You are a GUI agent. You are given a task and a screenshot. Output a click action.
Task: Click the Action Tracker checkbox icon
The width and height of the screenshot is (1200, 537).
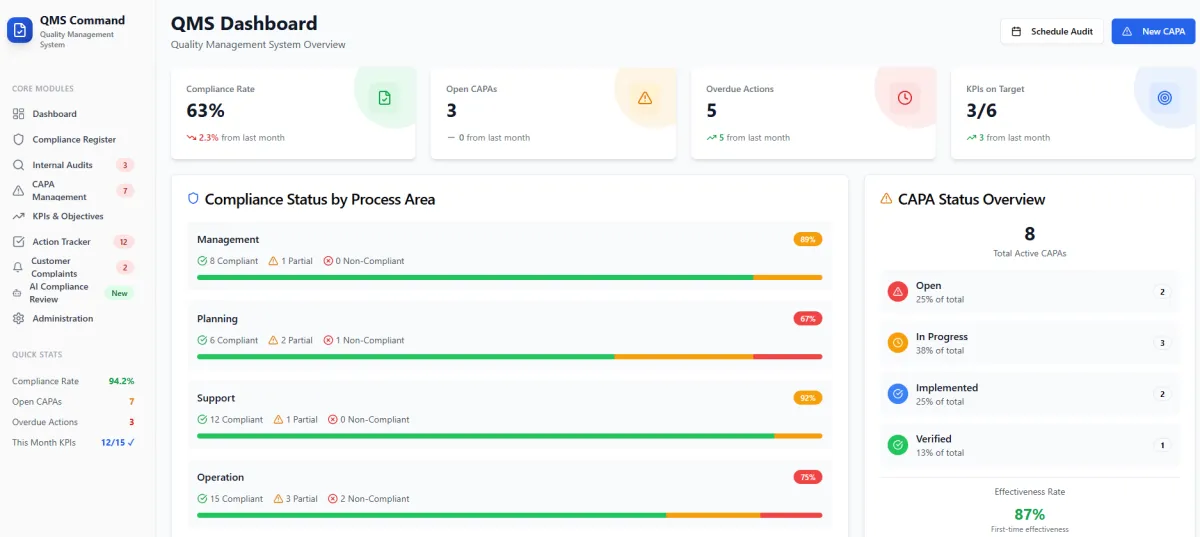tap(18, 242)
